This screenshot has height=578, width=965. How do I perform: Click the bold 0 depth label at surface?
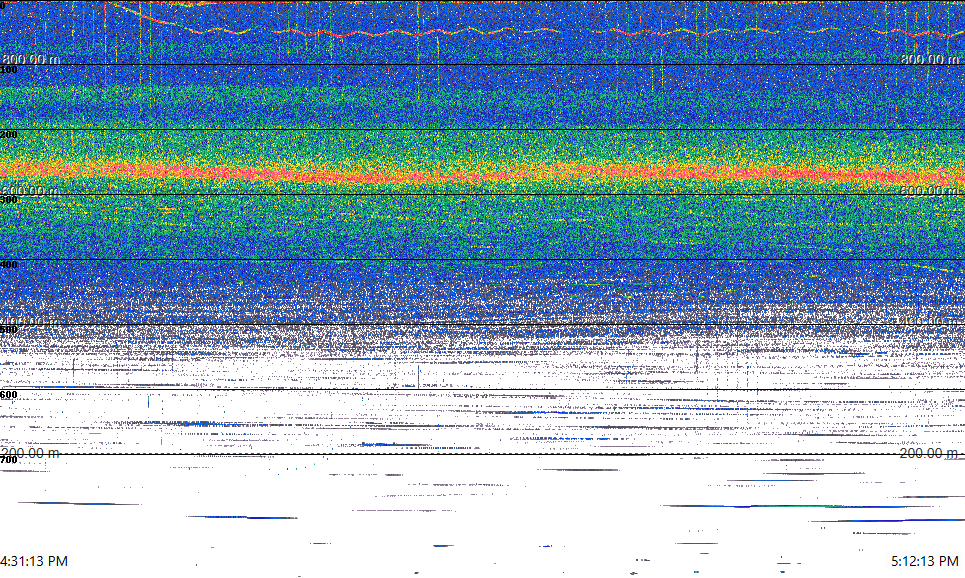pyautogui.click(x=2, y=5)
